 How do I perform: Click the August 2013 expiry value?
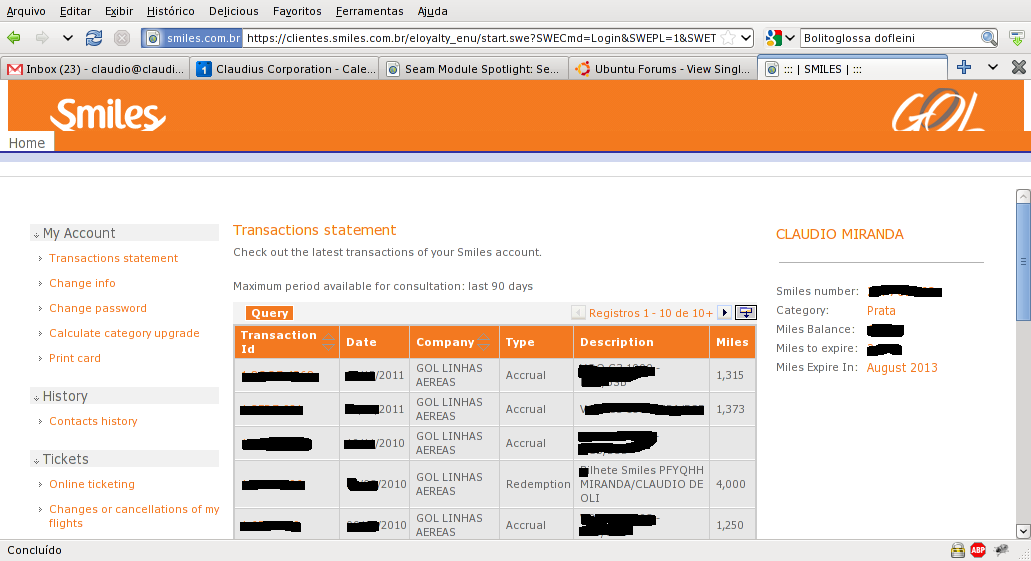click(902, 368)
